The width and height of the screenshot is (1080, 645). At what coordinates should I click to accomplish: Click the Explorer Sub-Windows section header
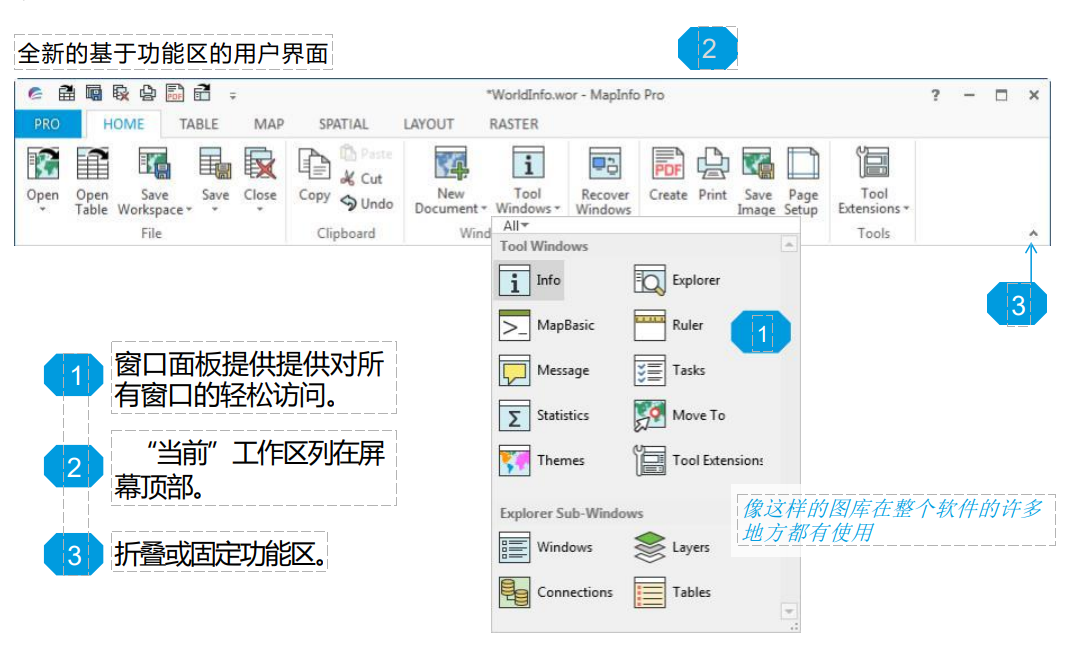click(572, 513)
